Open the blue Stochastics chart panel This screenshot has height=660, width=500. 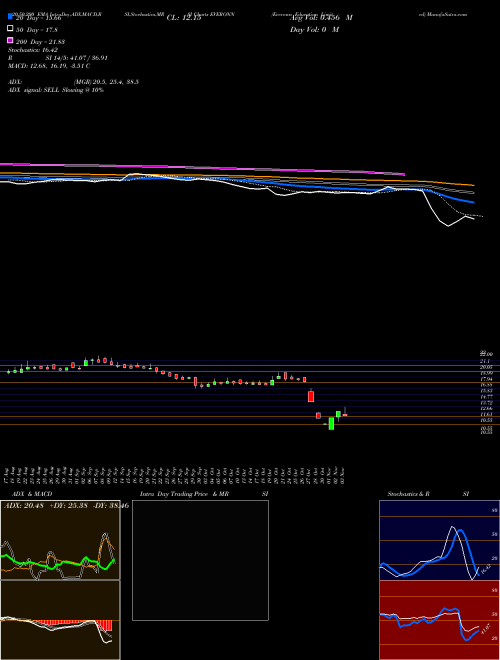click(x=439, y=540)
